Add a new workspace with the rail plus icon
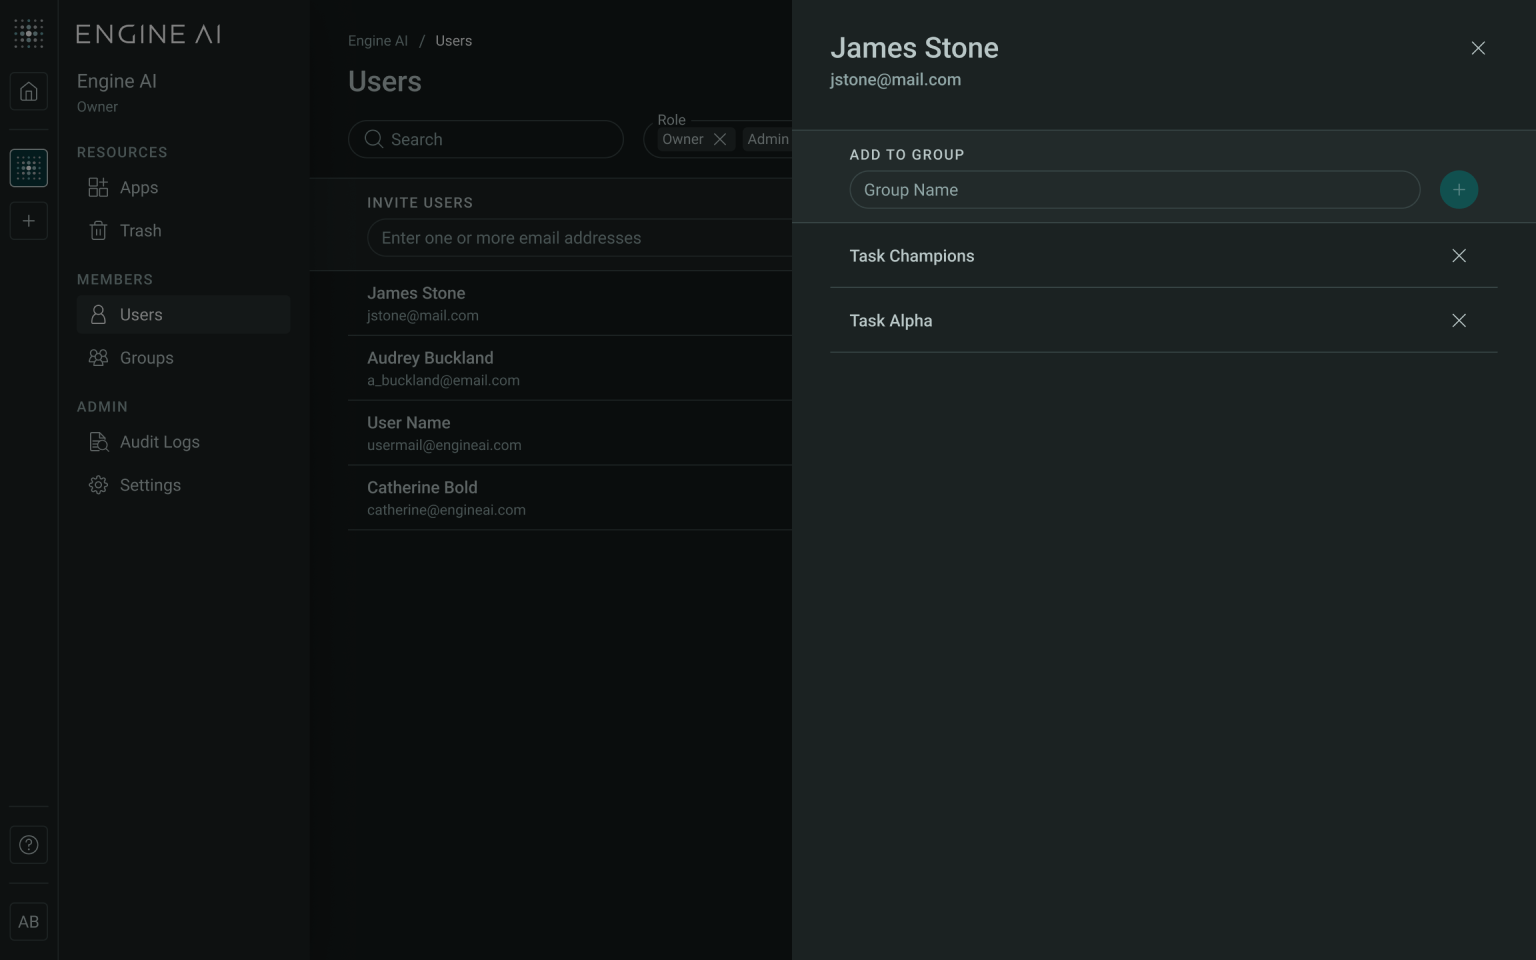Screen dimensions: 1536x960 click(29, 221)
